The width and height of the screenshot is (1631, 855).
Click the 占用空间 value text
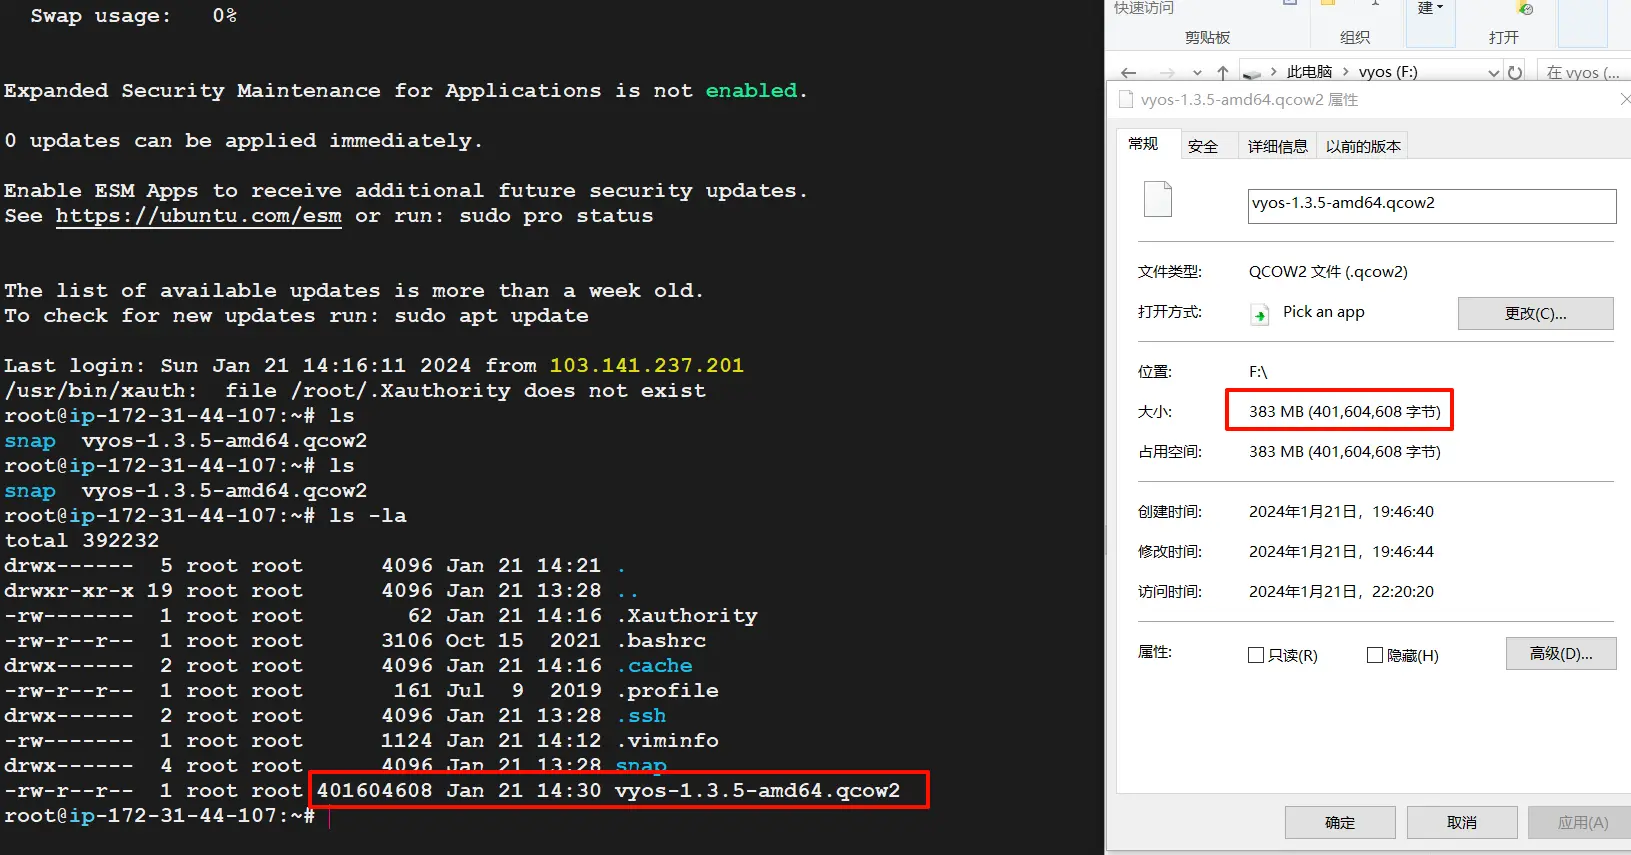(1344, 451)
